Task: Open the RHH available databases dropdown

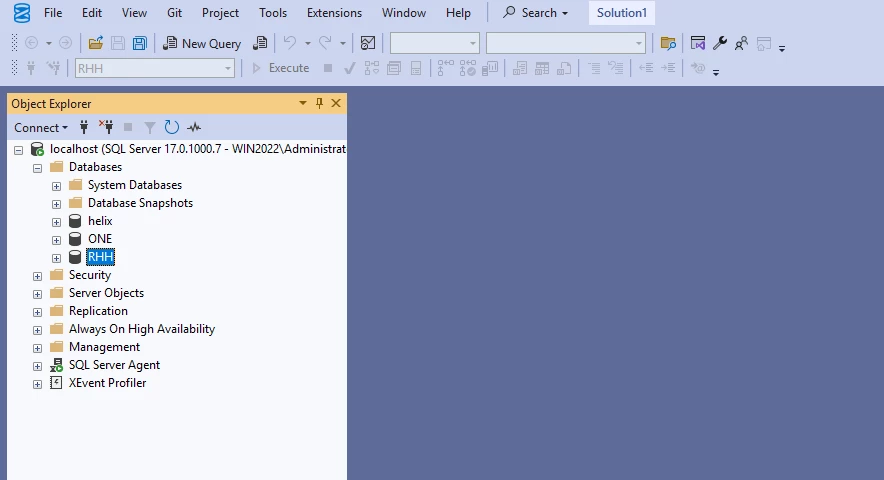Action: [x=228, y=69]
